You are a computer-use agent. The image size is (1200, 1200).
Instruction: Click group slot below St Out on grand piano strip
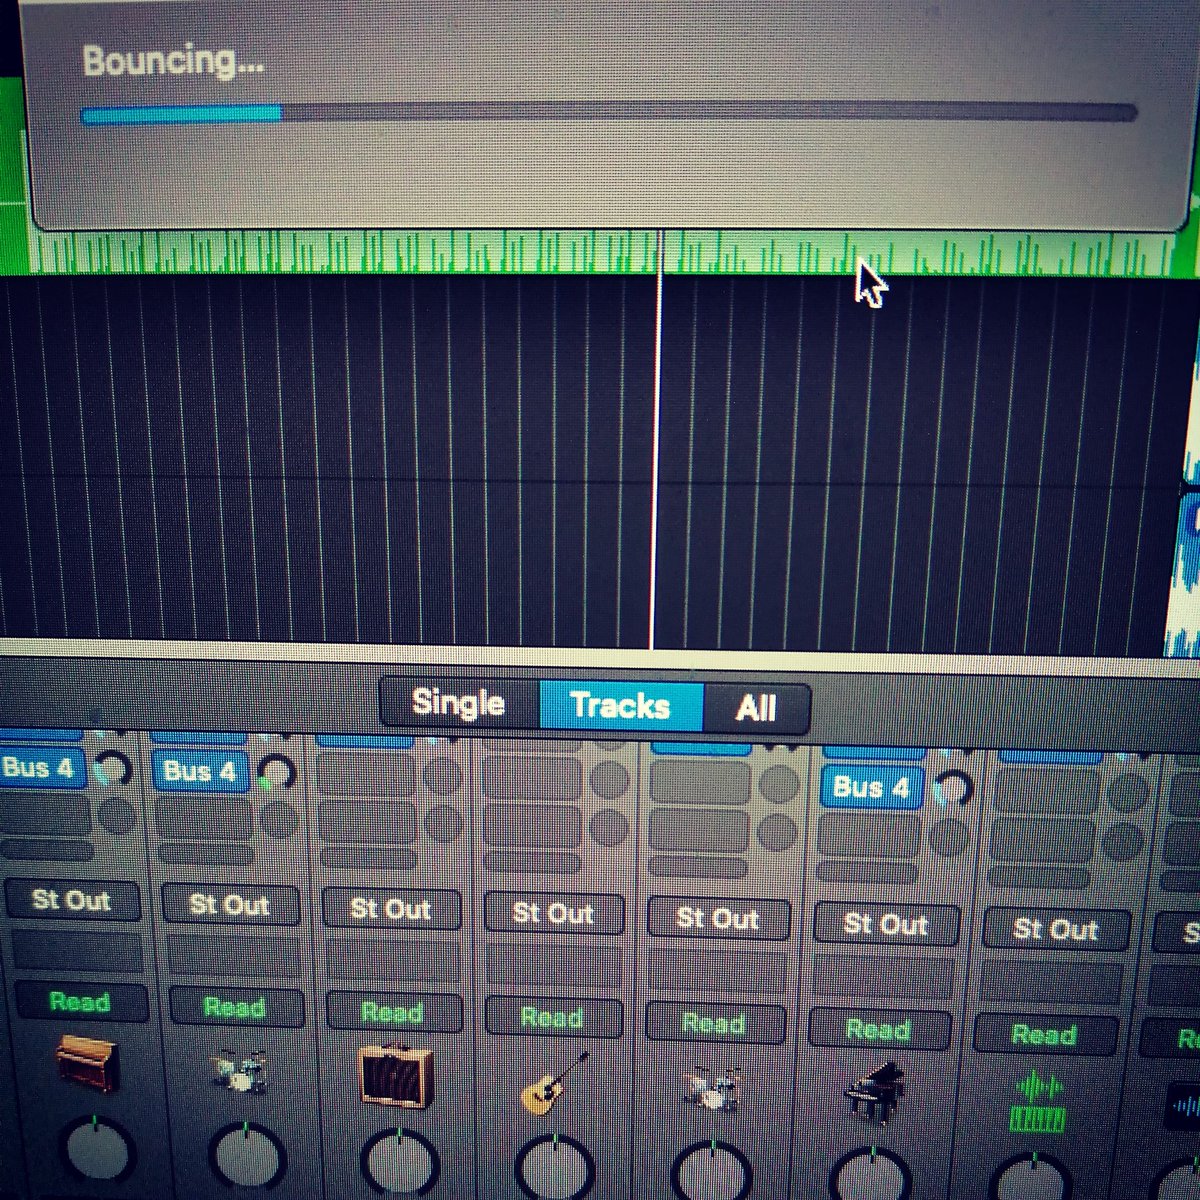click(x=882, y=977)
